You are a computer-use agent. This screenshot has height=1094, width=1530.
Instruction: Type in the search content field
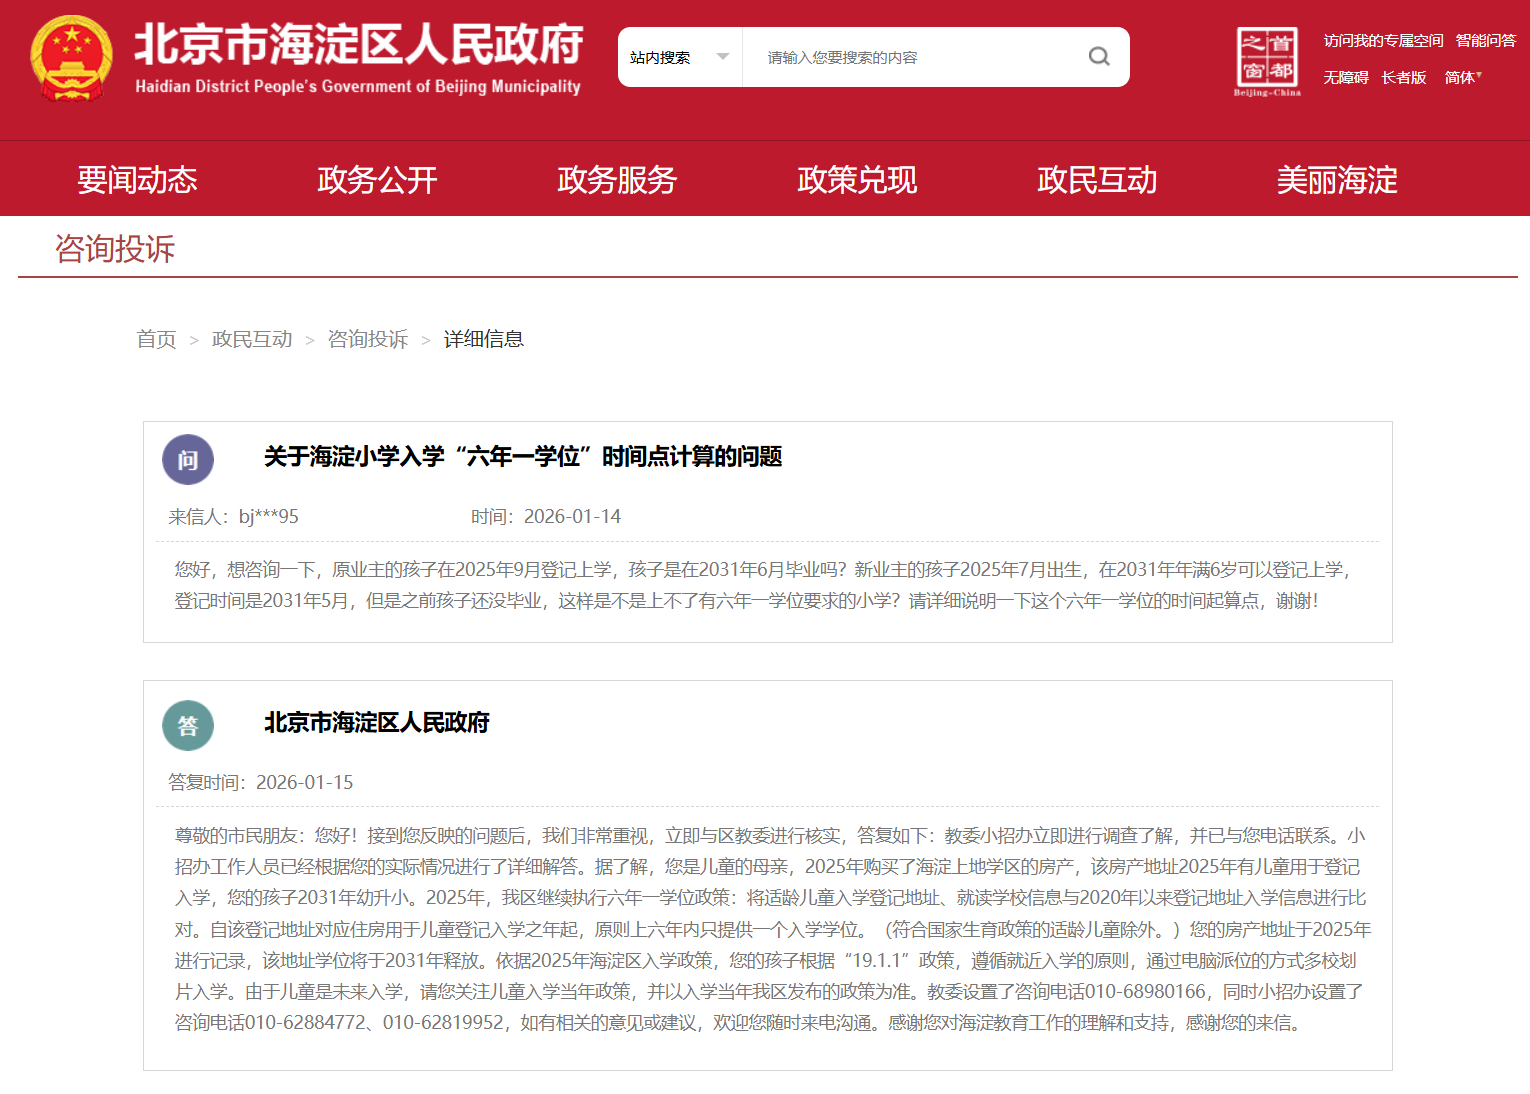[x=910, y=57]
